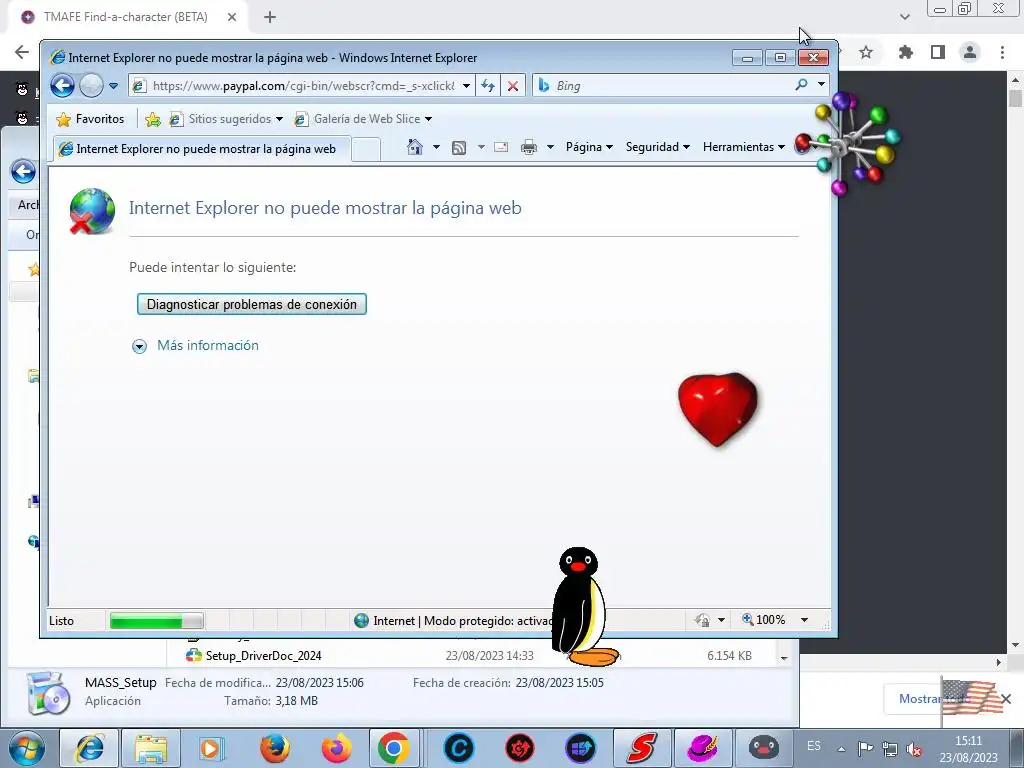Click the Google Chrome taskbar icon
1024x768 pixels.
click(393, 748)
